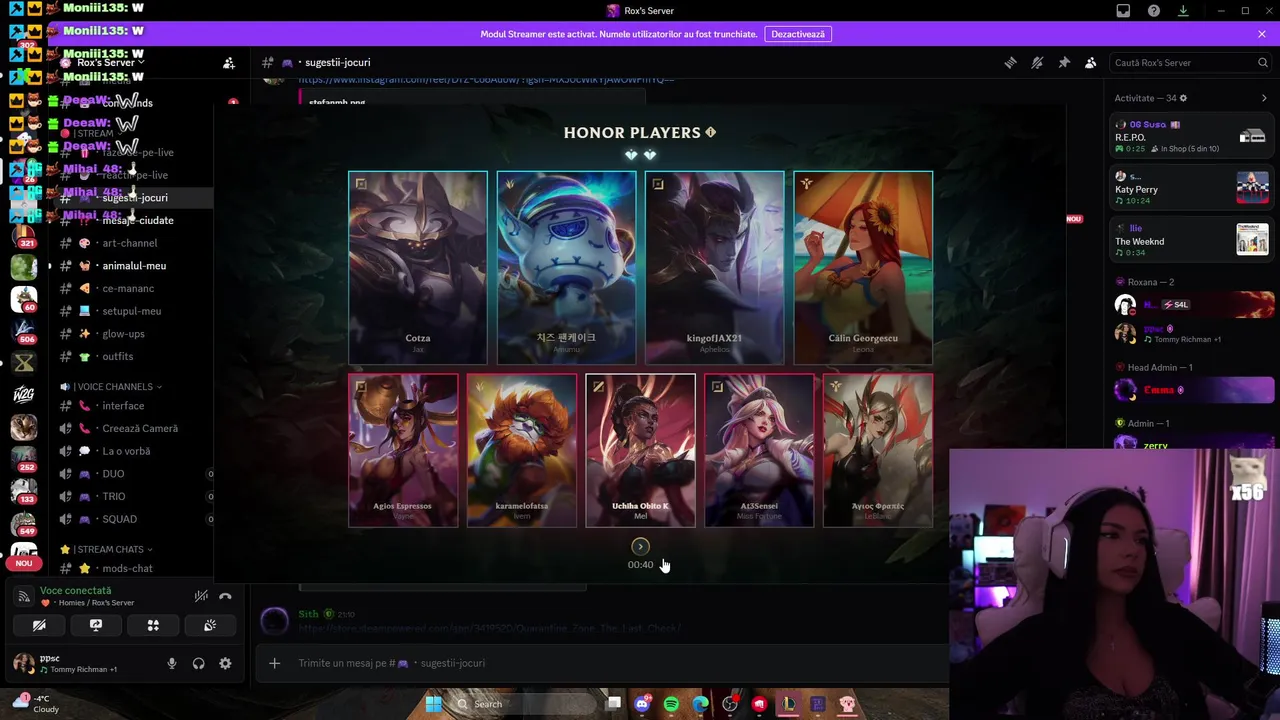This screenshot has height=720, width=1280.
Task: Expand the Rox's Server name dropdown
Action: click(x=110, y=63)
